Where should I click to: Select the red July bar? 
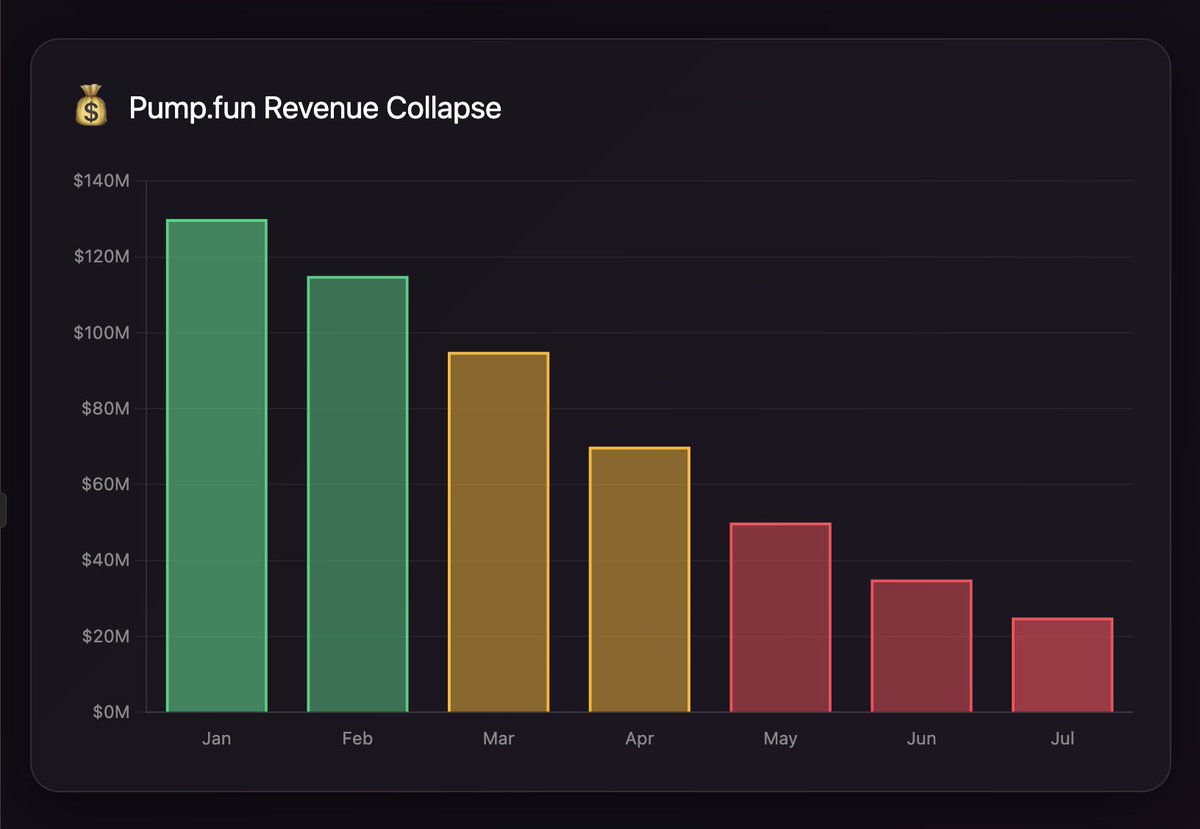pos(1062,665)
